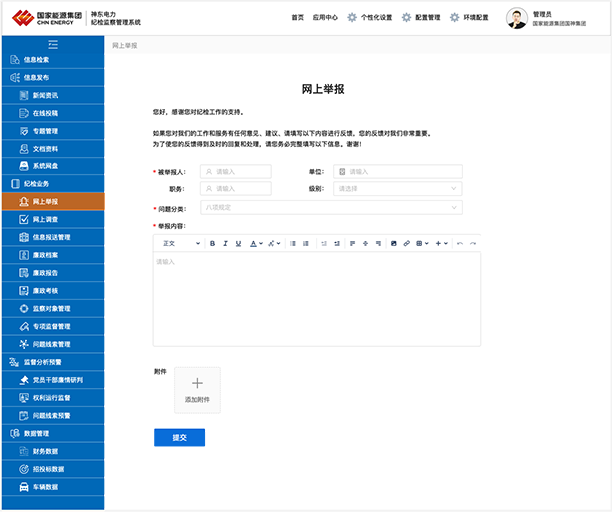
Task: Open 网上调查 in the sidebar
Action: [x=53, y=219]
